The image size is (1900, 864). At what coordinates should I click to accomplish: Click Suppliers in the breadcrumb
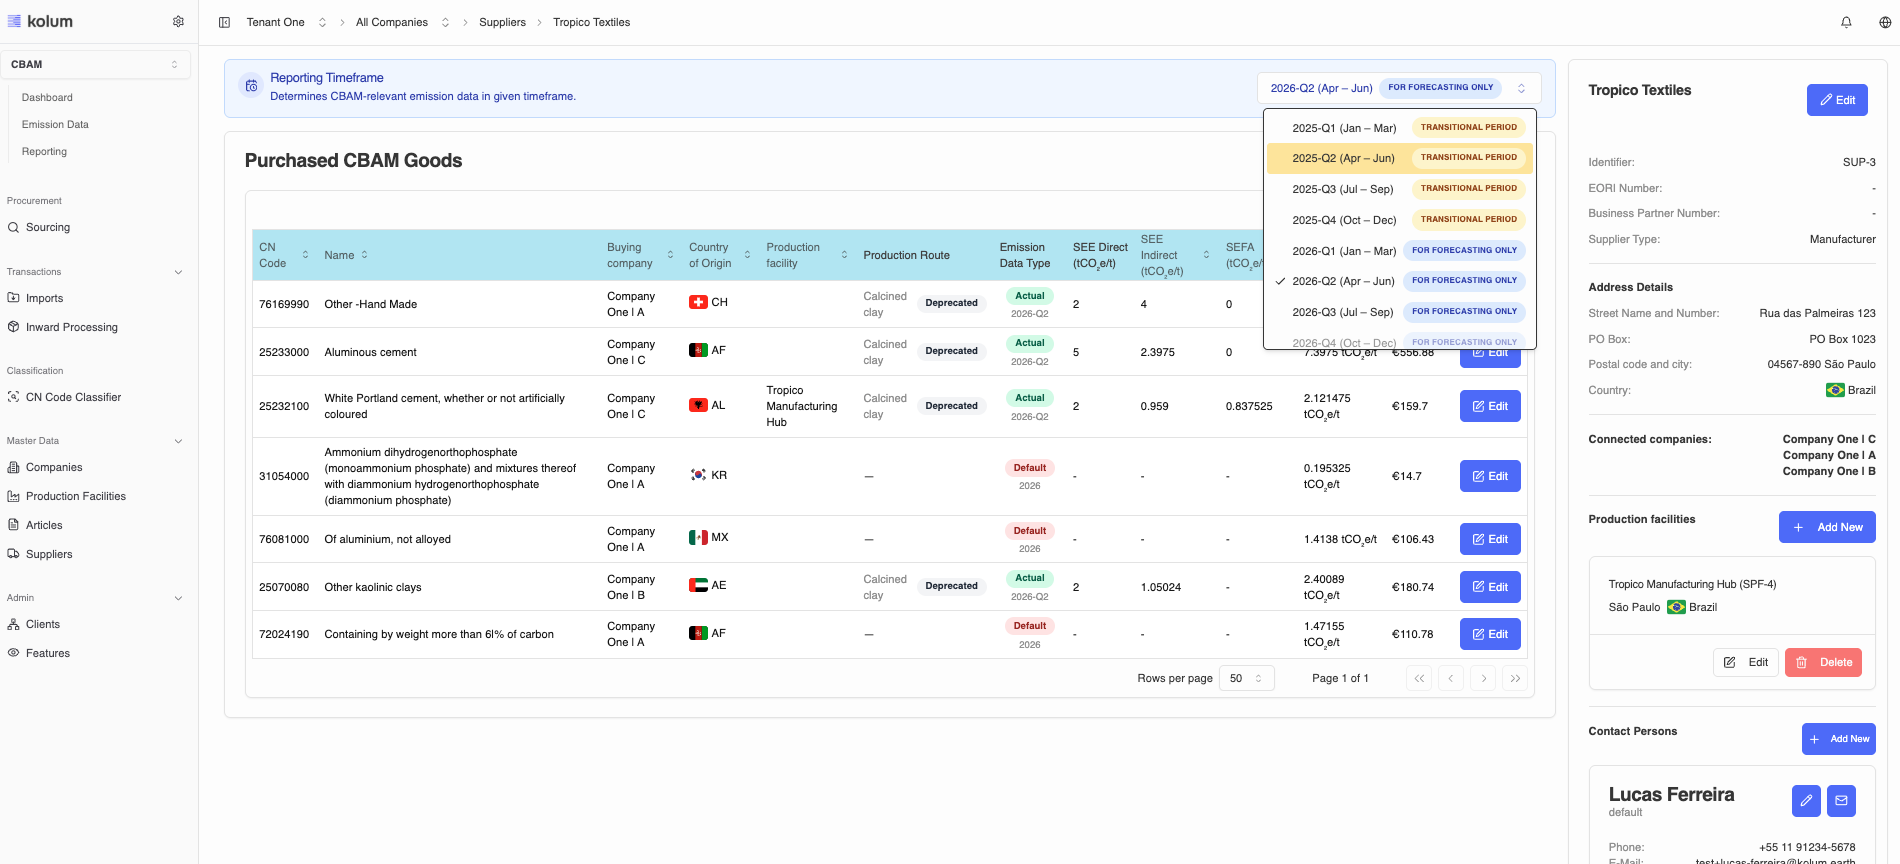(x=502, y=22)
